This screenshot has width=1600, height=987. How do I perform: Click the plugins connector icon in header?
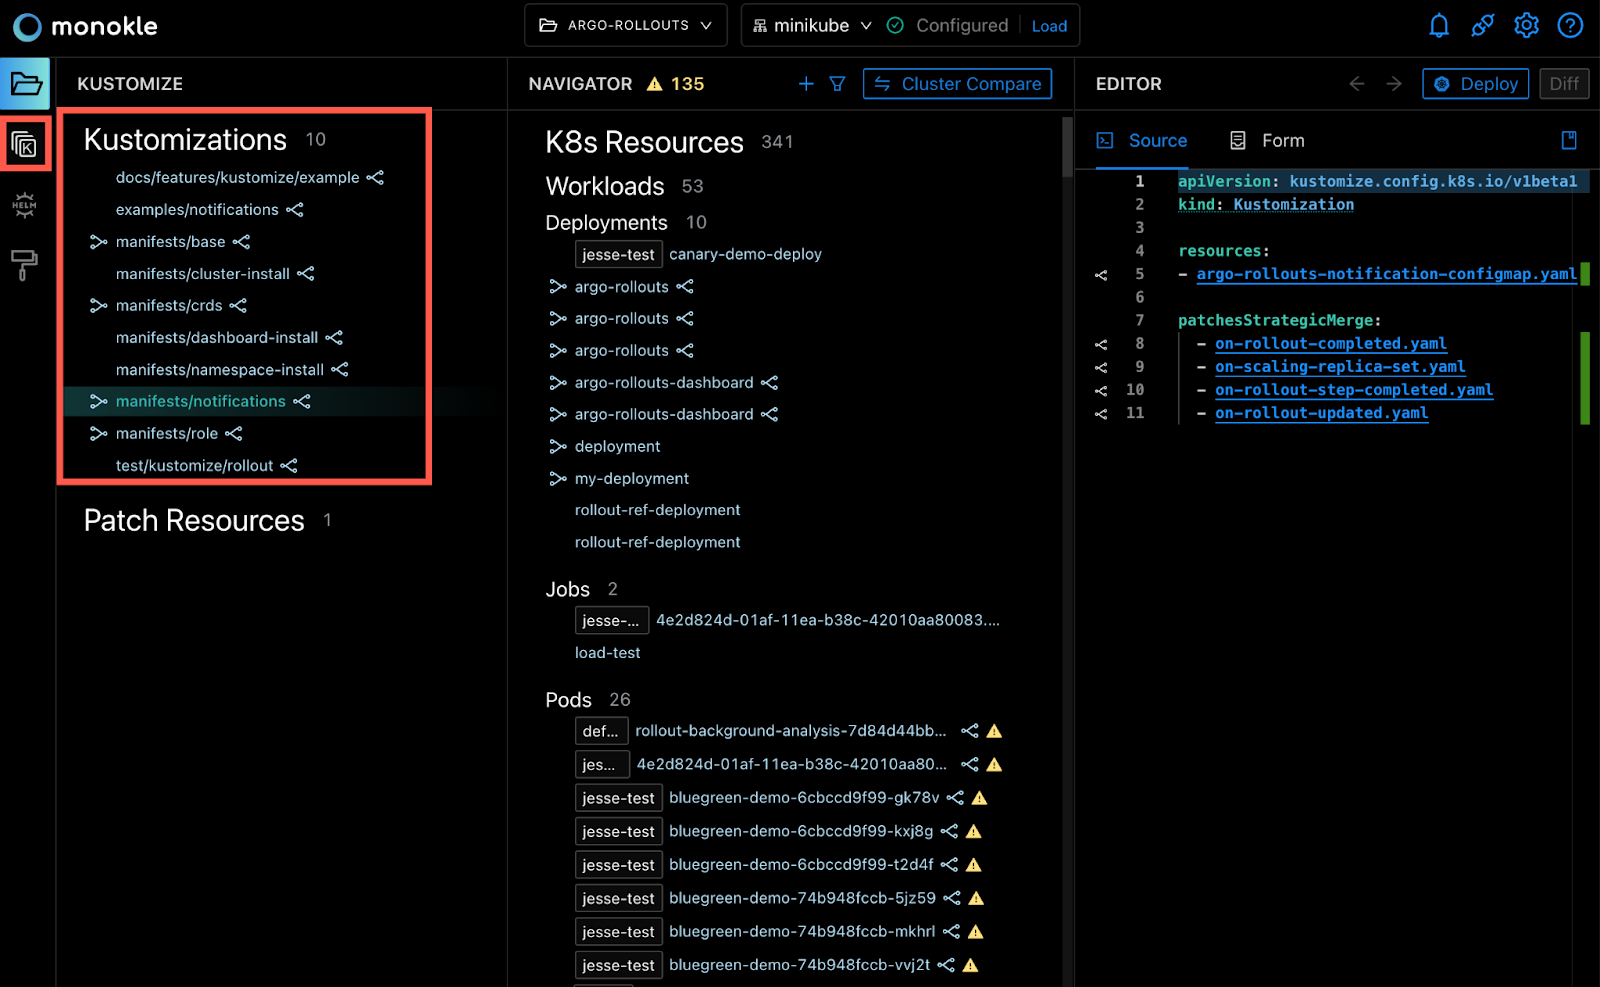point(1483,26)
